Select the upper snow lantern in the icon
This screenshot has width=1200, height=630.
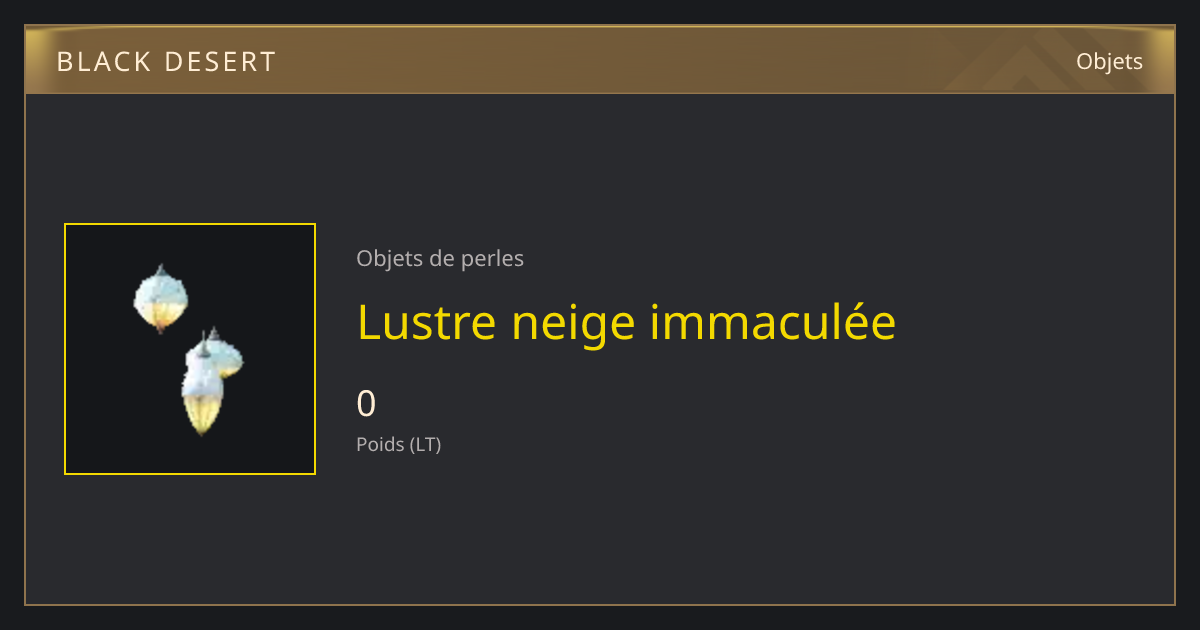pyautogui.click(x=161, y=299)
